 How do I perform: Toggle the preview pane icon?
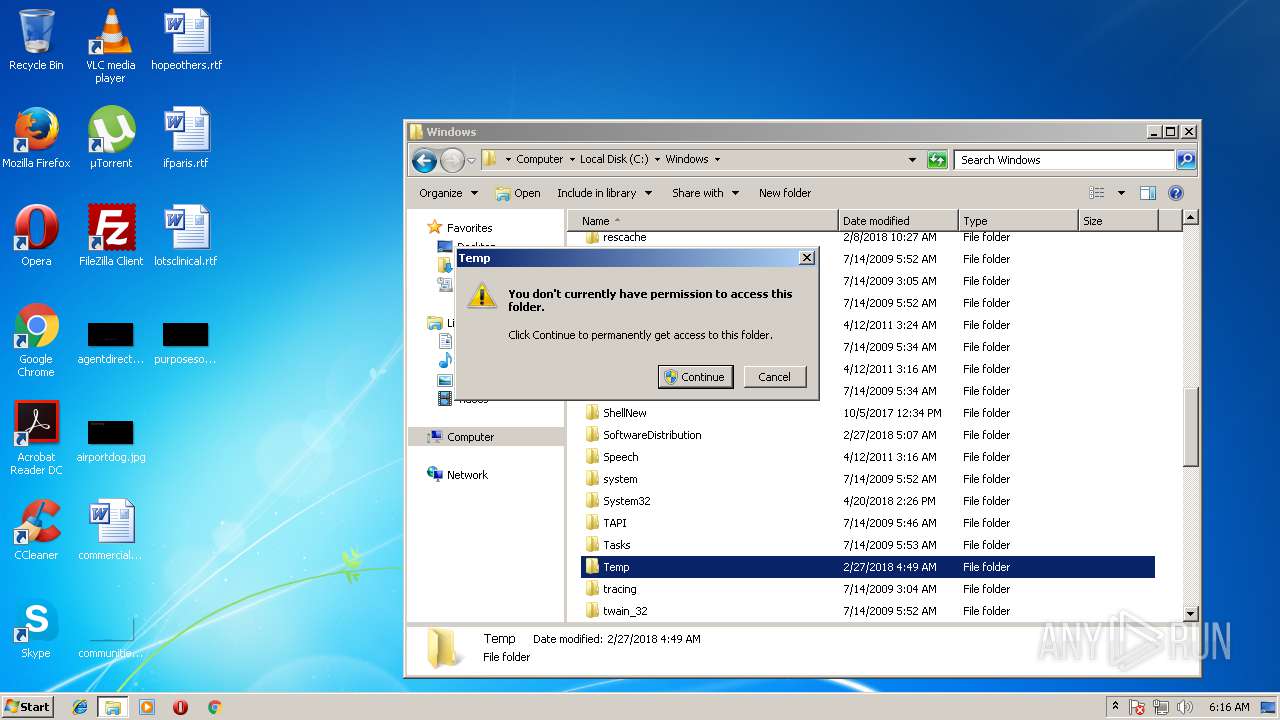click(x=1148, y=193)
